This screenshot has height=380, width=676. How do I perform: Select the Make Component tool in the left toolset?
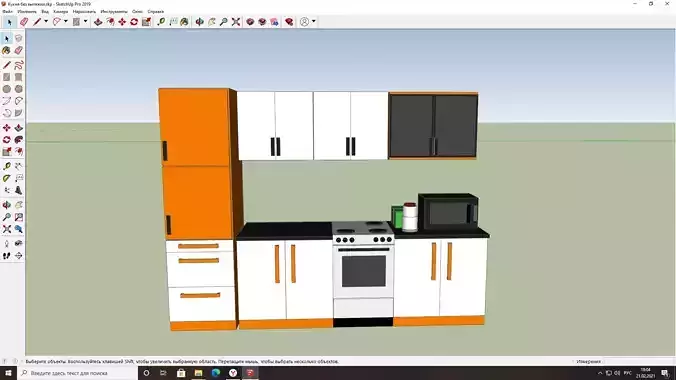click(19, 38)
